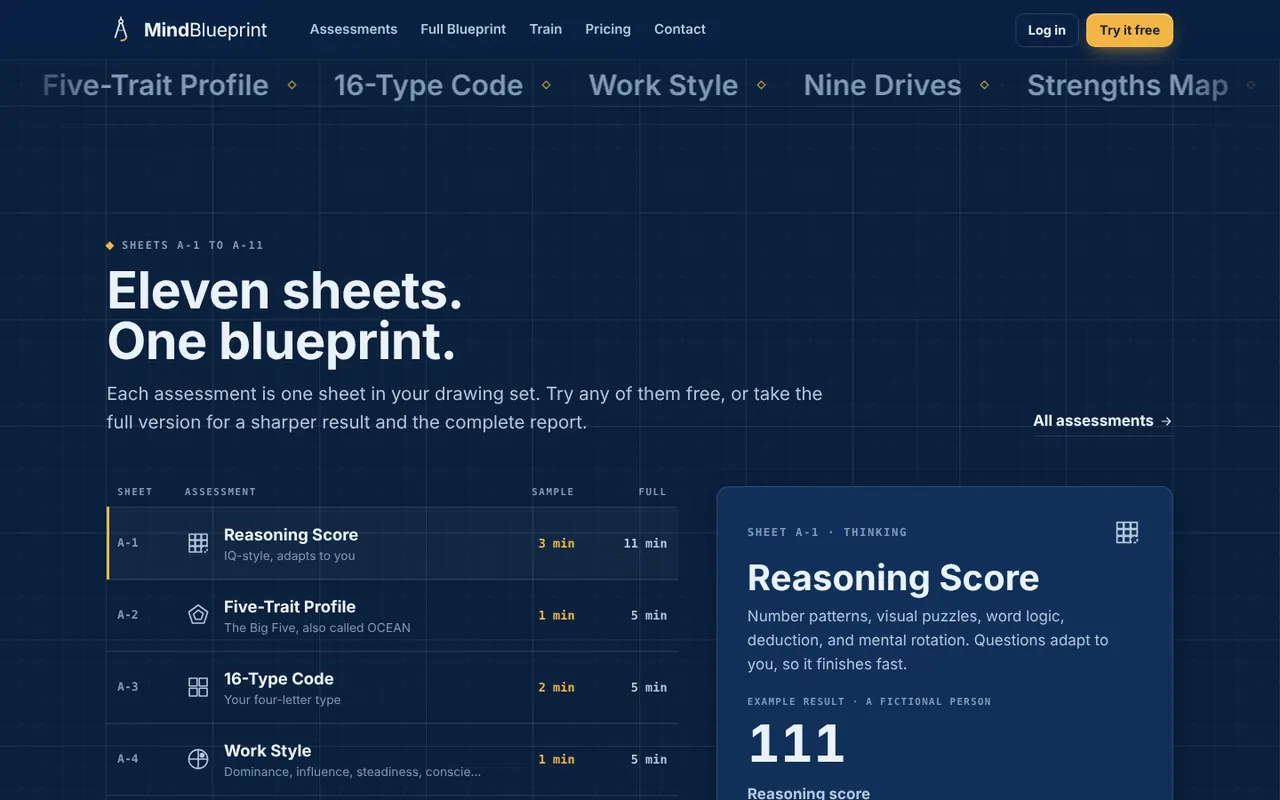Follow the All assessments link

pyautogui.click(x=1102, y=421)
